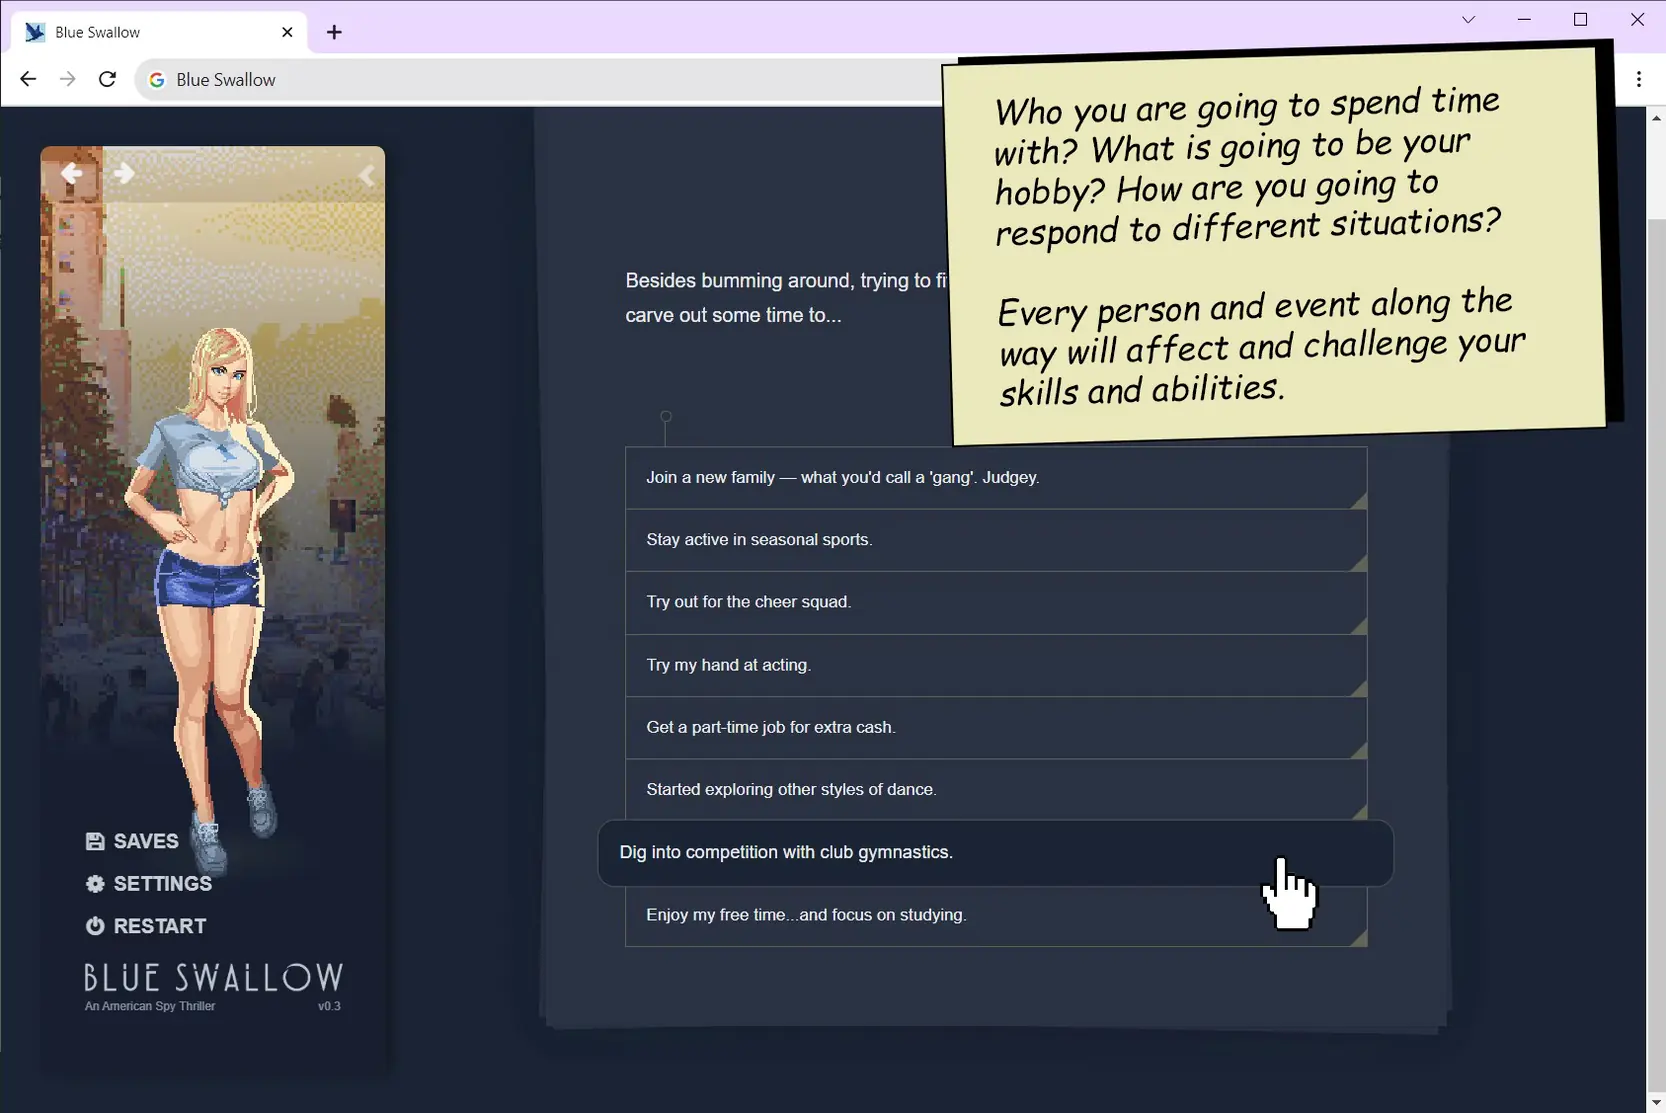Open the Settings menu

coord(149,884)
